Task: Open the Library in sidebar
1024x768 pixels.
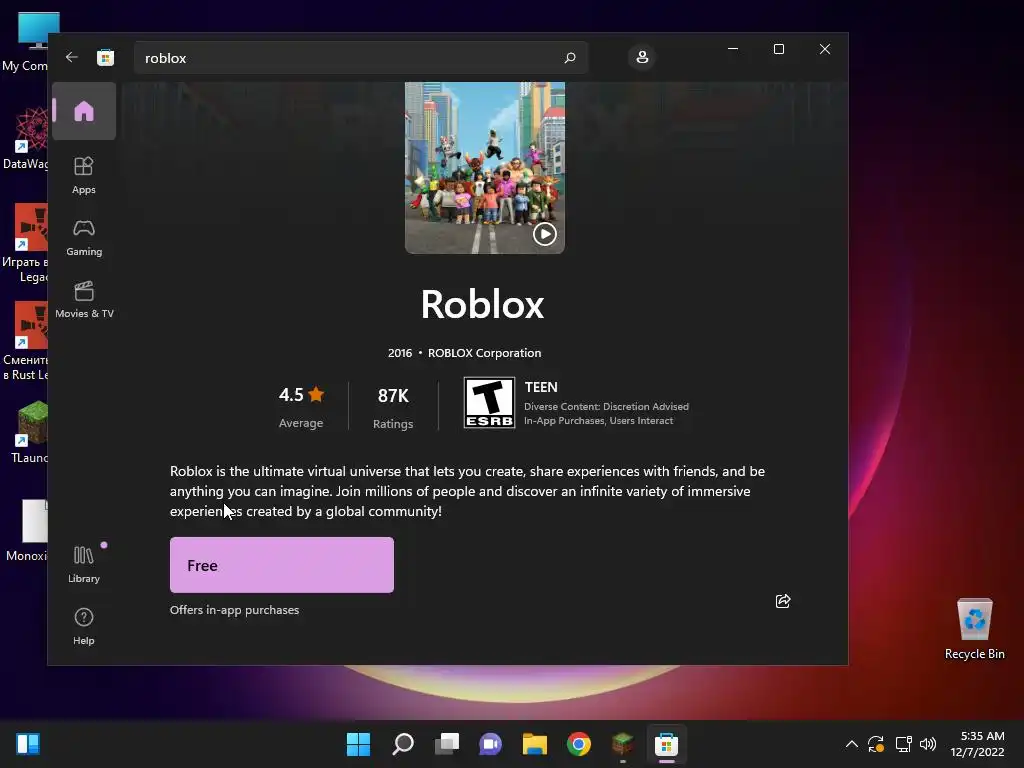Action: [x=84, y=564]
